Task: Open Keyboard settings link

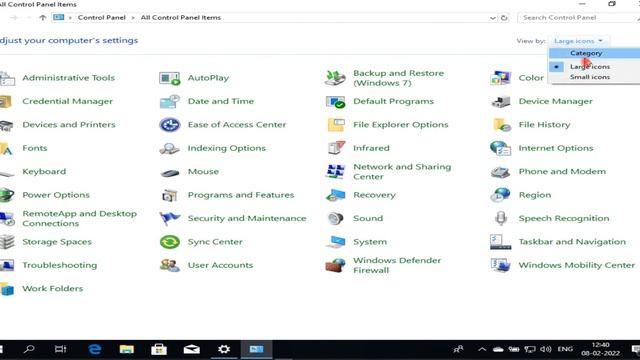Action: pos(44,171)
